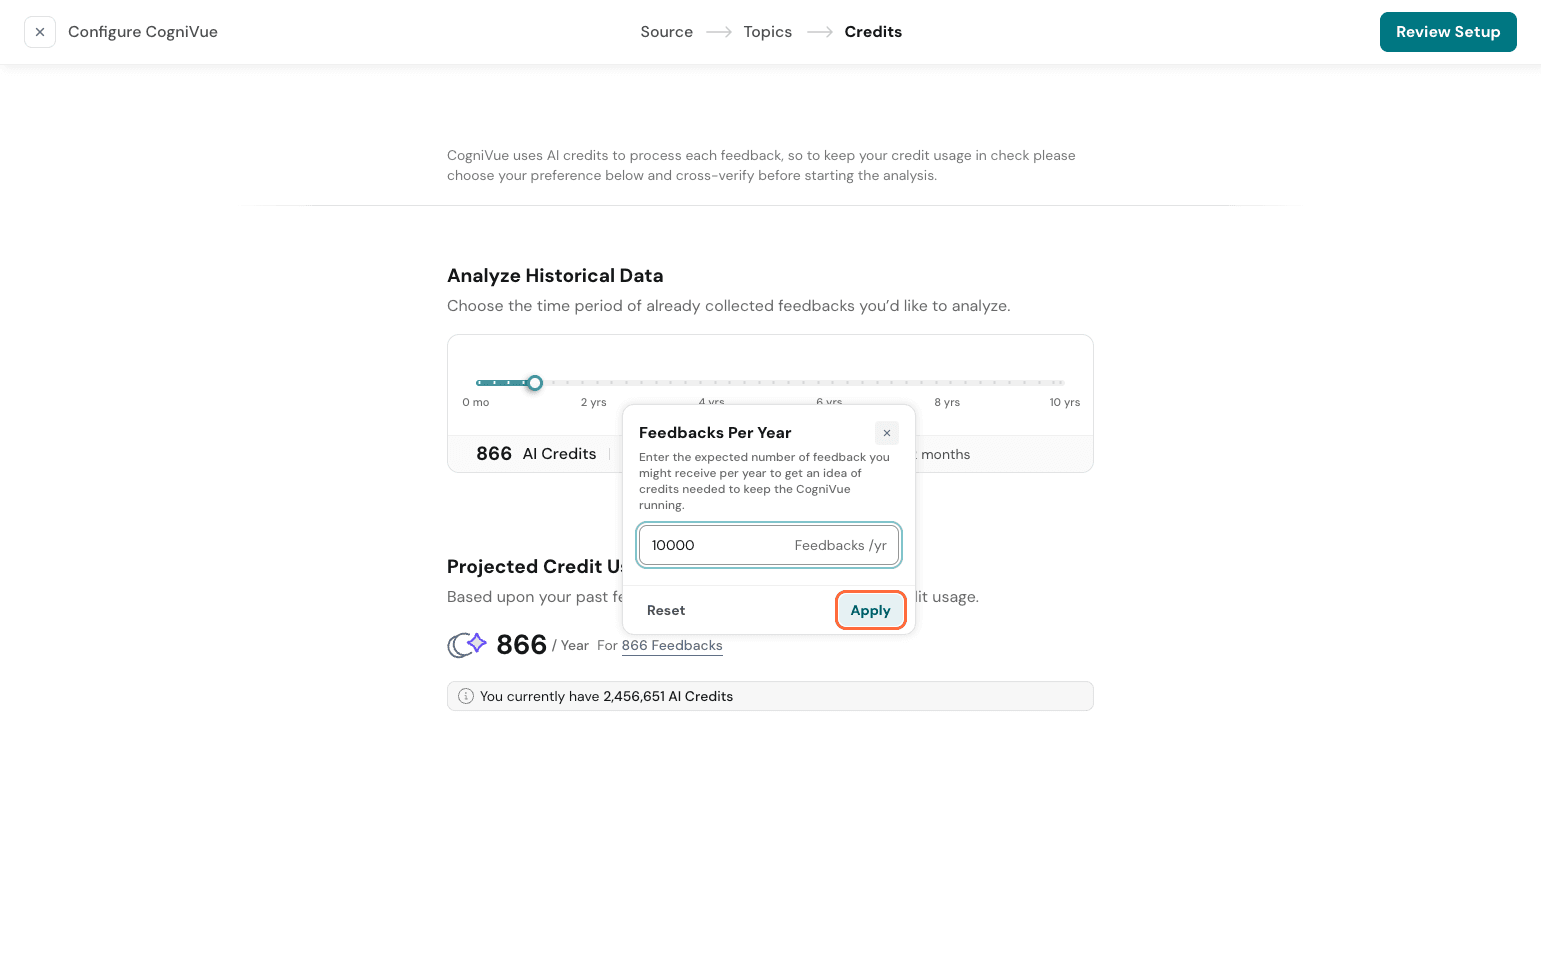Set slider to the 2 yrs mark
The image size is (1541, 962).
[x=594, y=383]
